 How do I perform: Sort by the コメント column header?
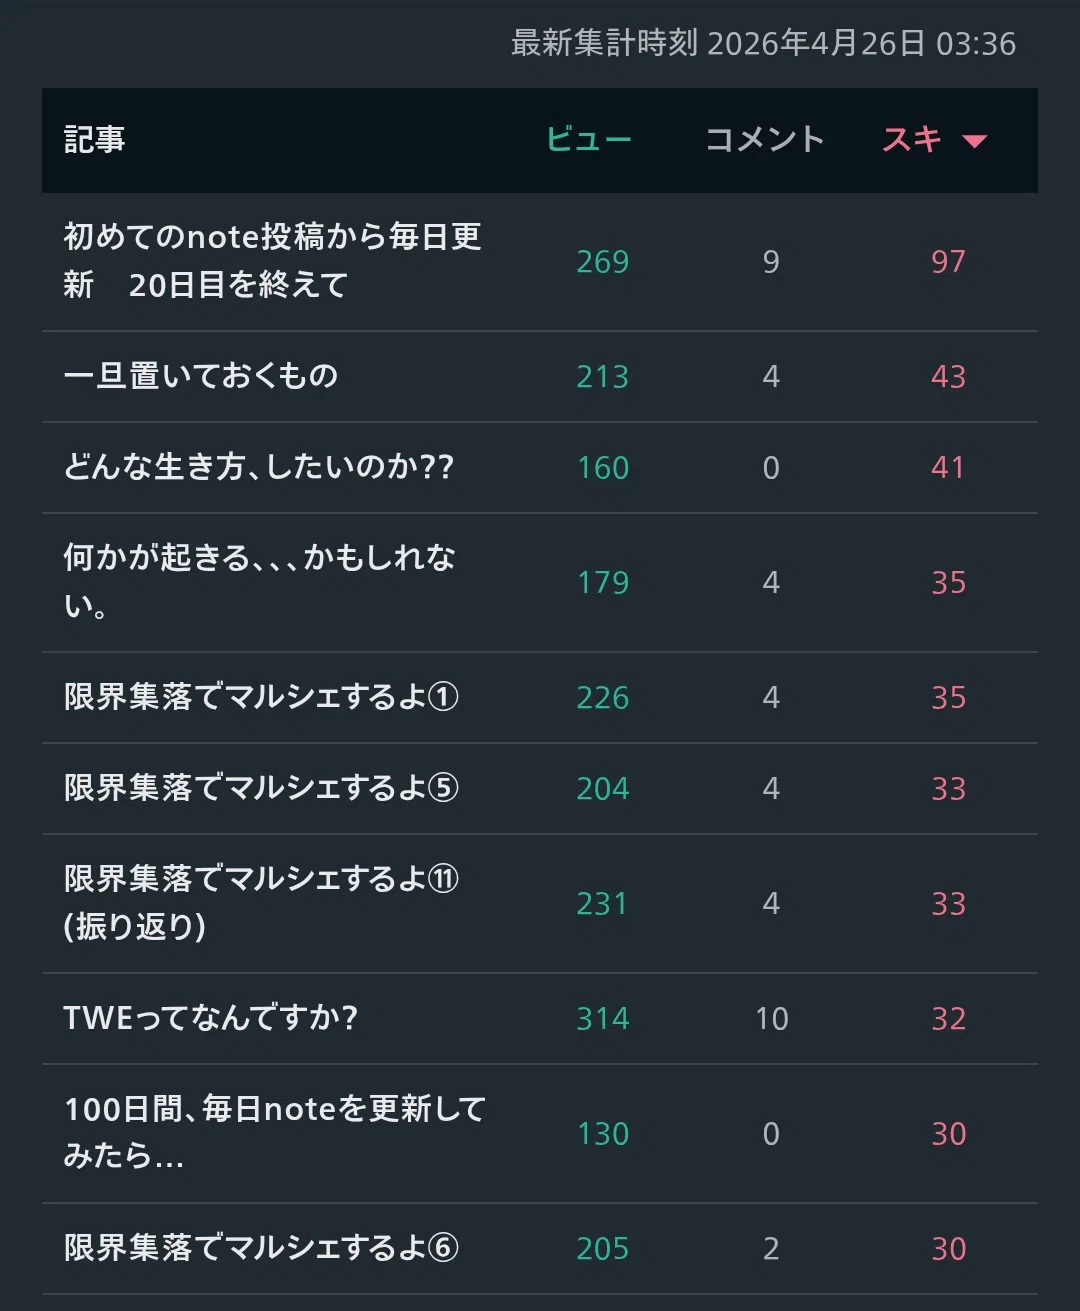[x=765, y=139]
